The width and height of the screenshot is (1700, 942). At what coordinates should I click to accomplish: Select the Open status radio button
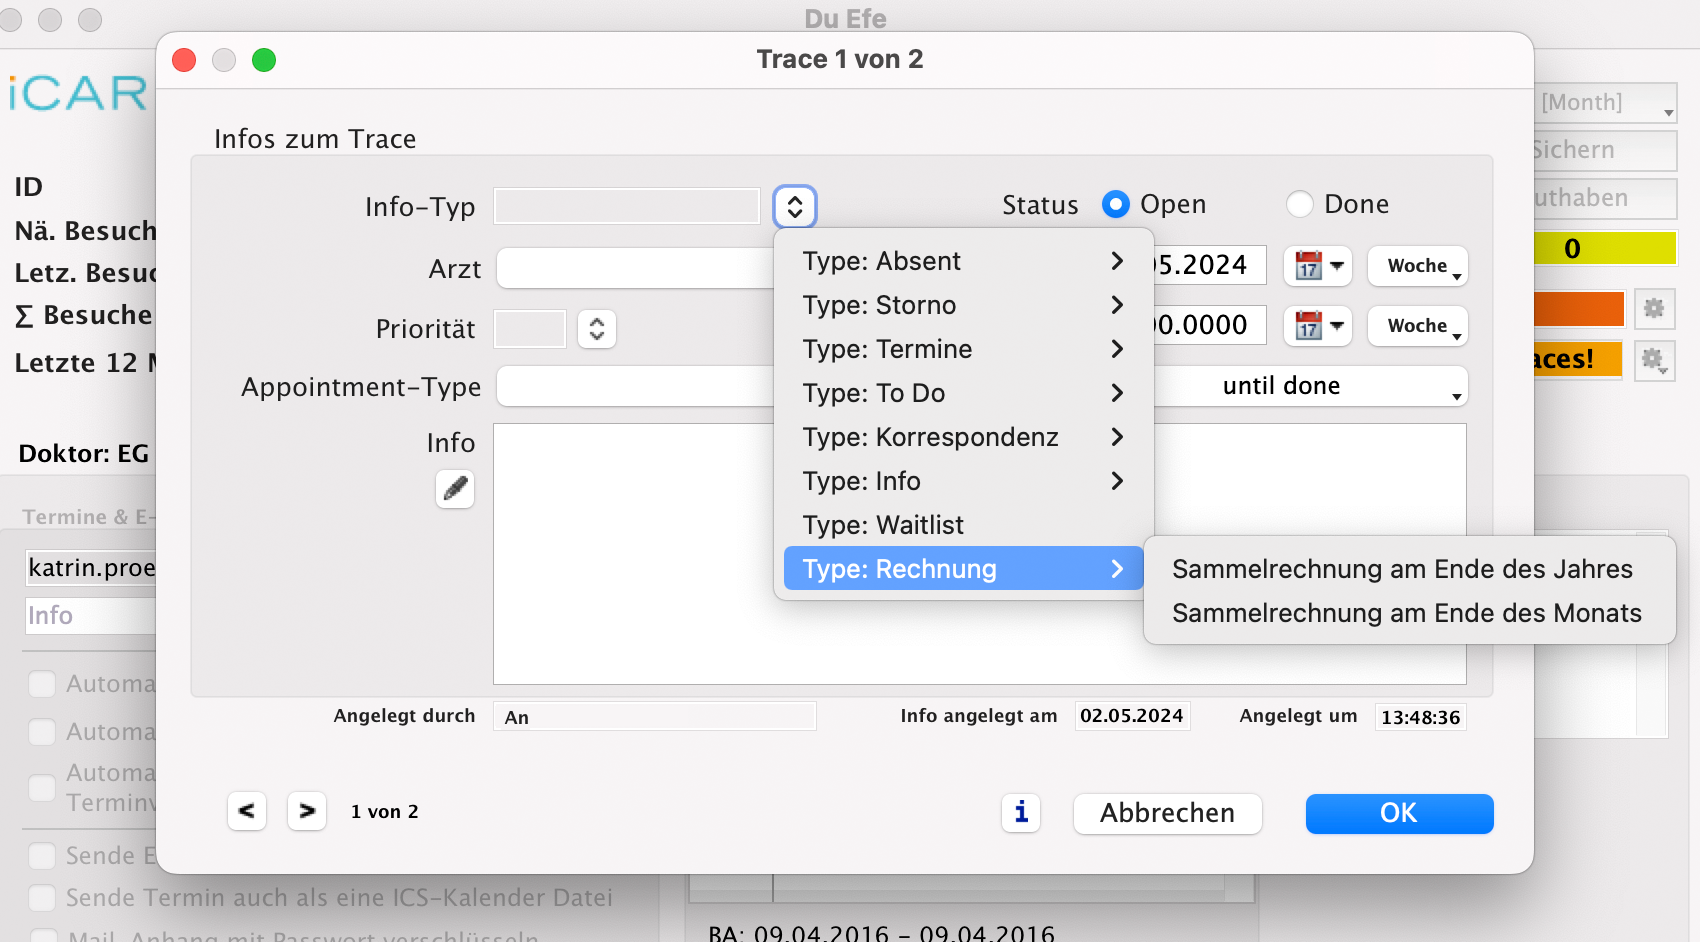[x=1116, y=204]
